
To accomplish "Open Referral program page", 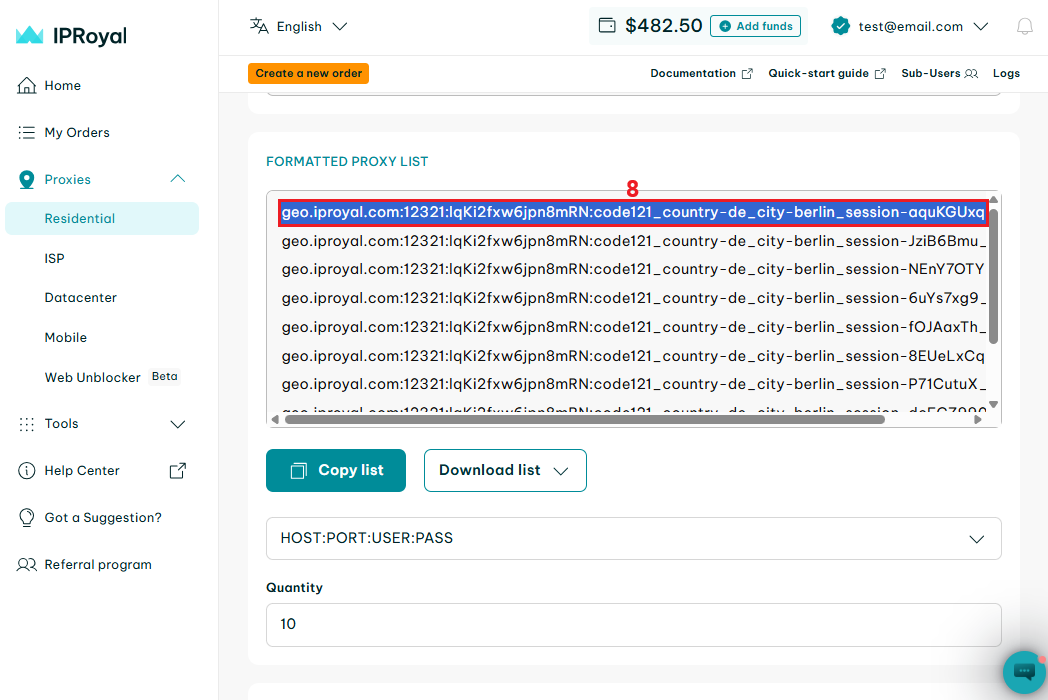I will (98, 565).
